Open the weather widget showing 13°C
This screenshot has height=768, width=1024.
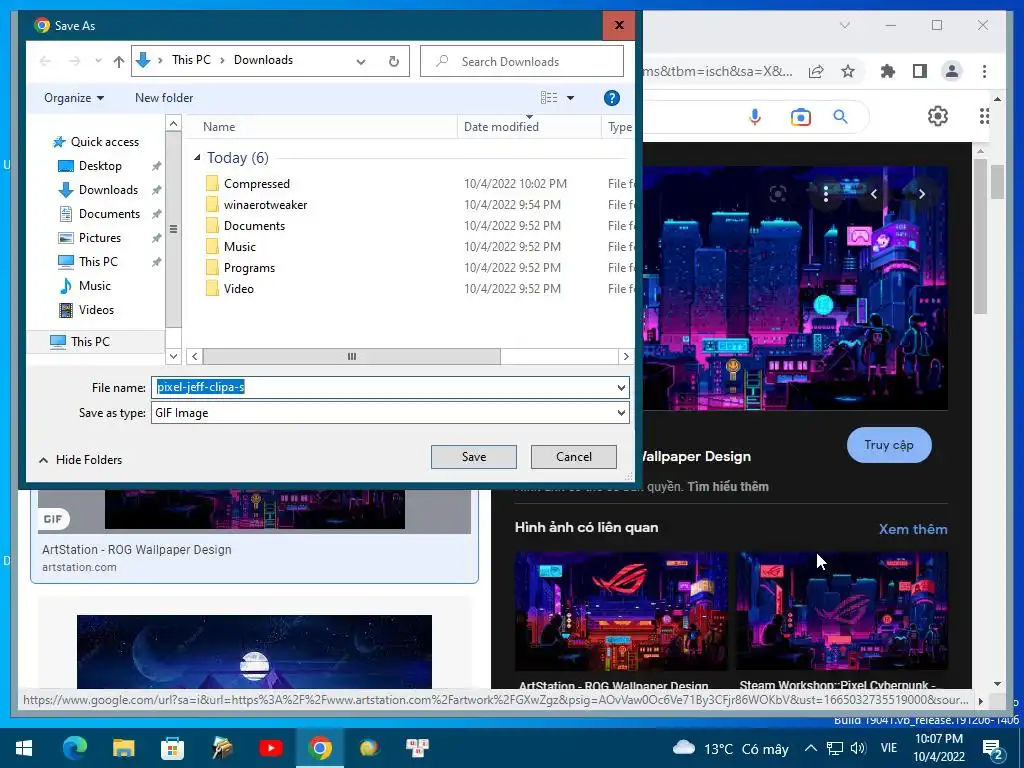tap(730, 748)
